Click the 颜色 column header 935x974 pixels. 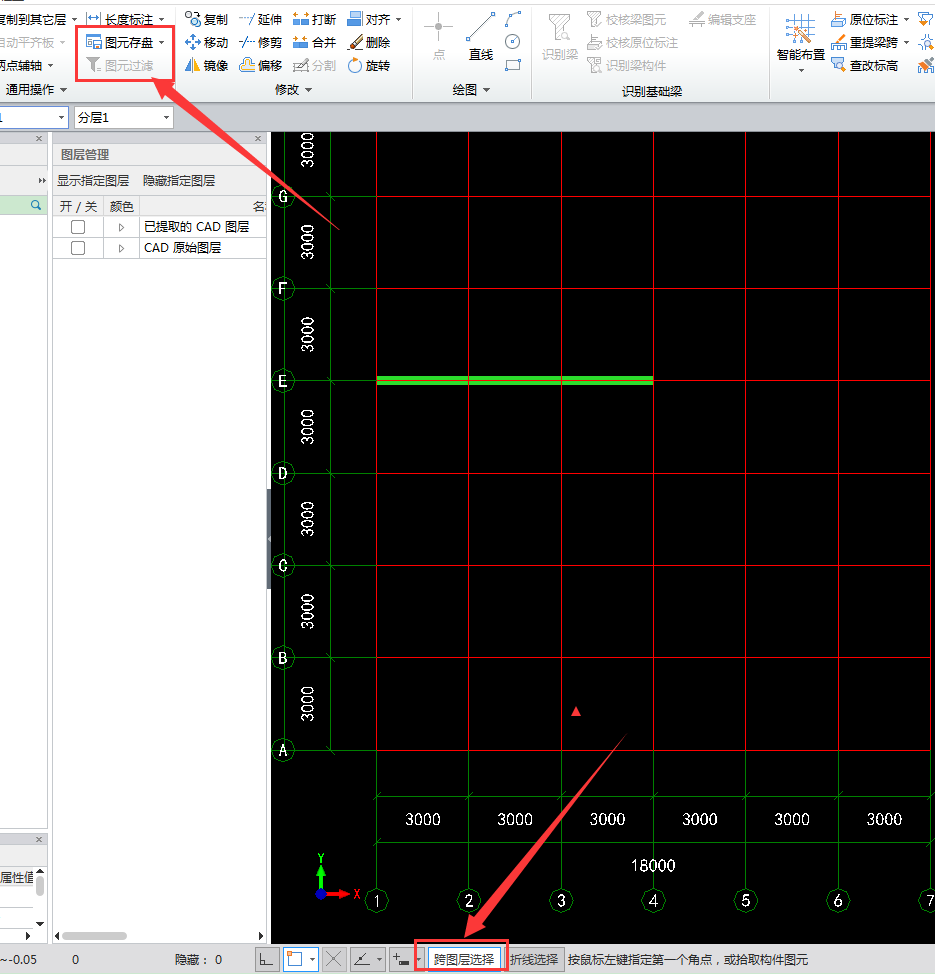pyautogui.click(x=121, y=206)
